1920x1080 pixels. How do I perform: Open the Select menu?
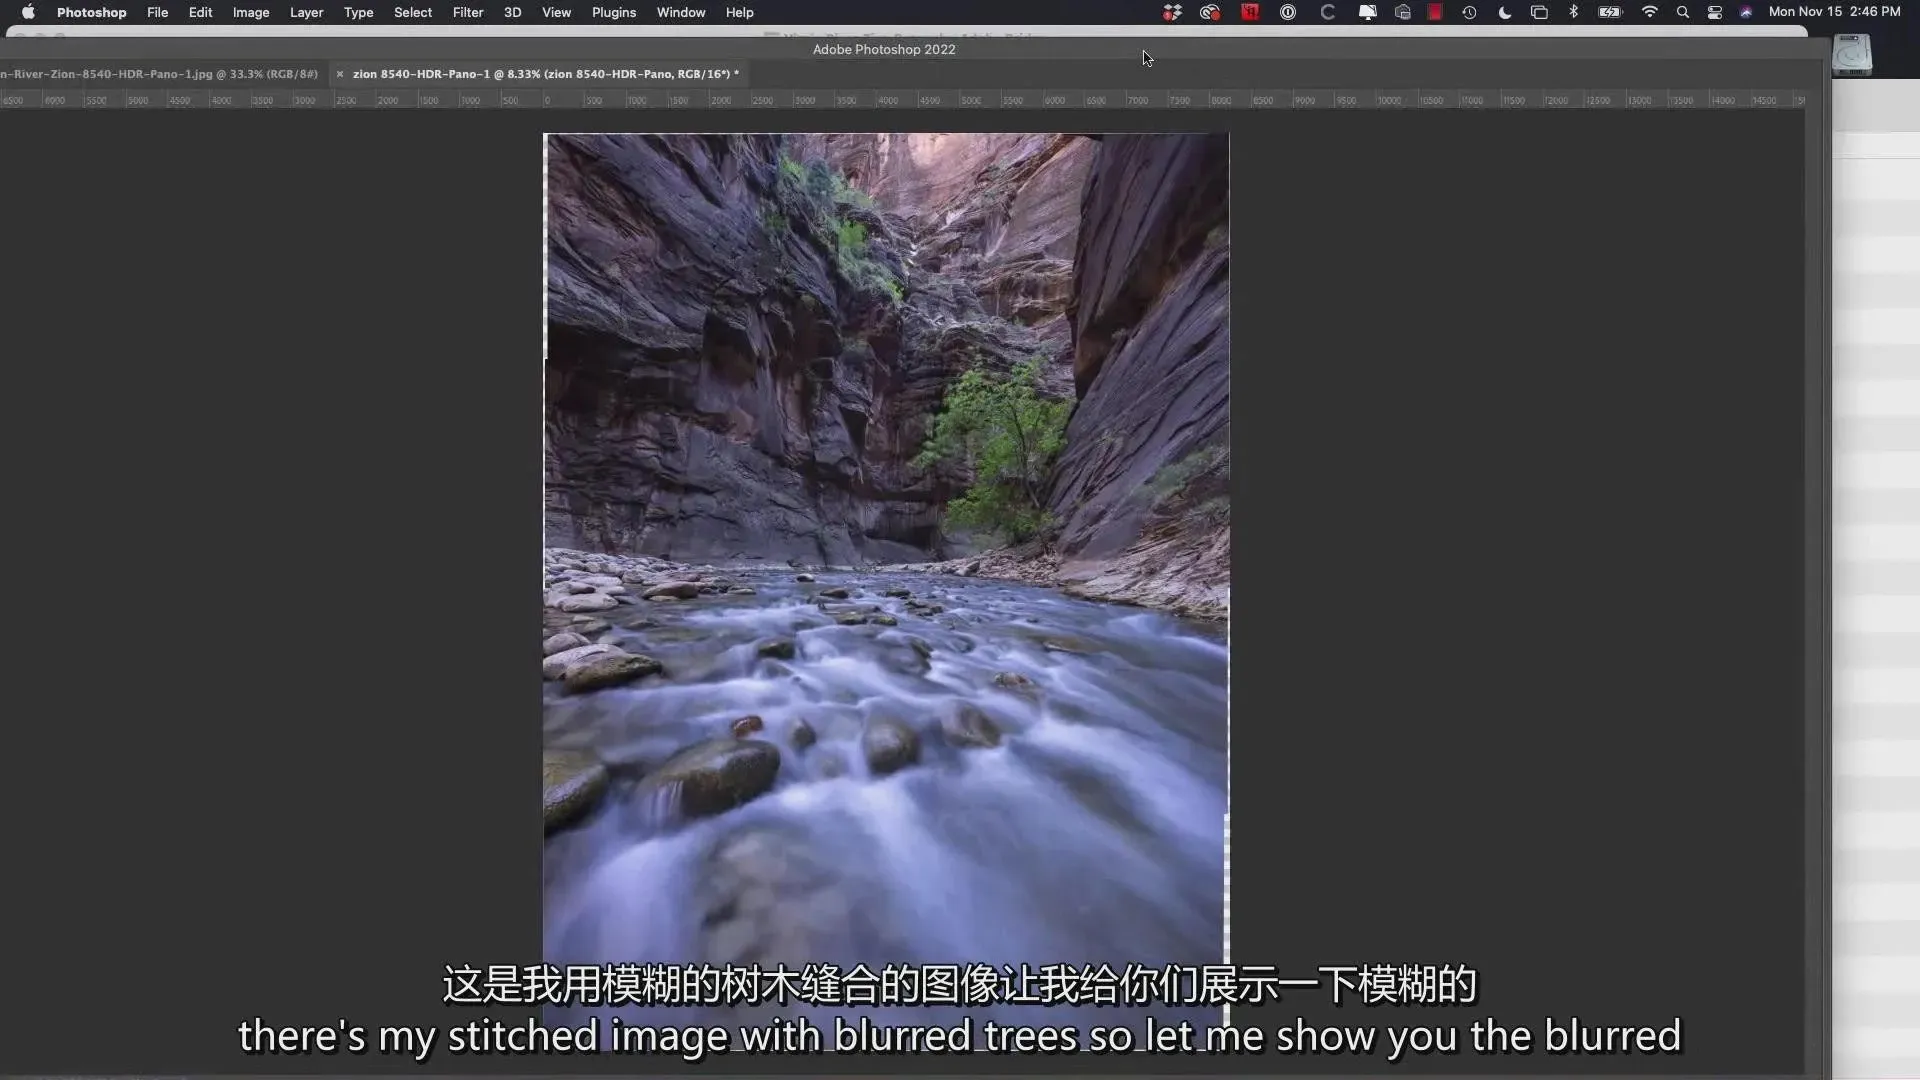[413, 12]
